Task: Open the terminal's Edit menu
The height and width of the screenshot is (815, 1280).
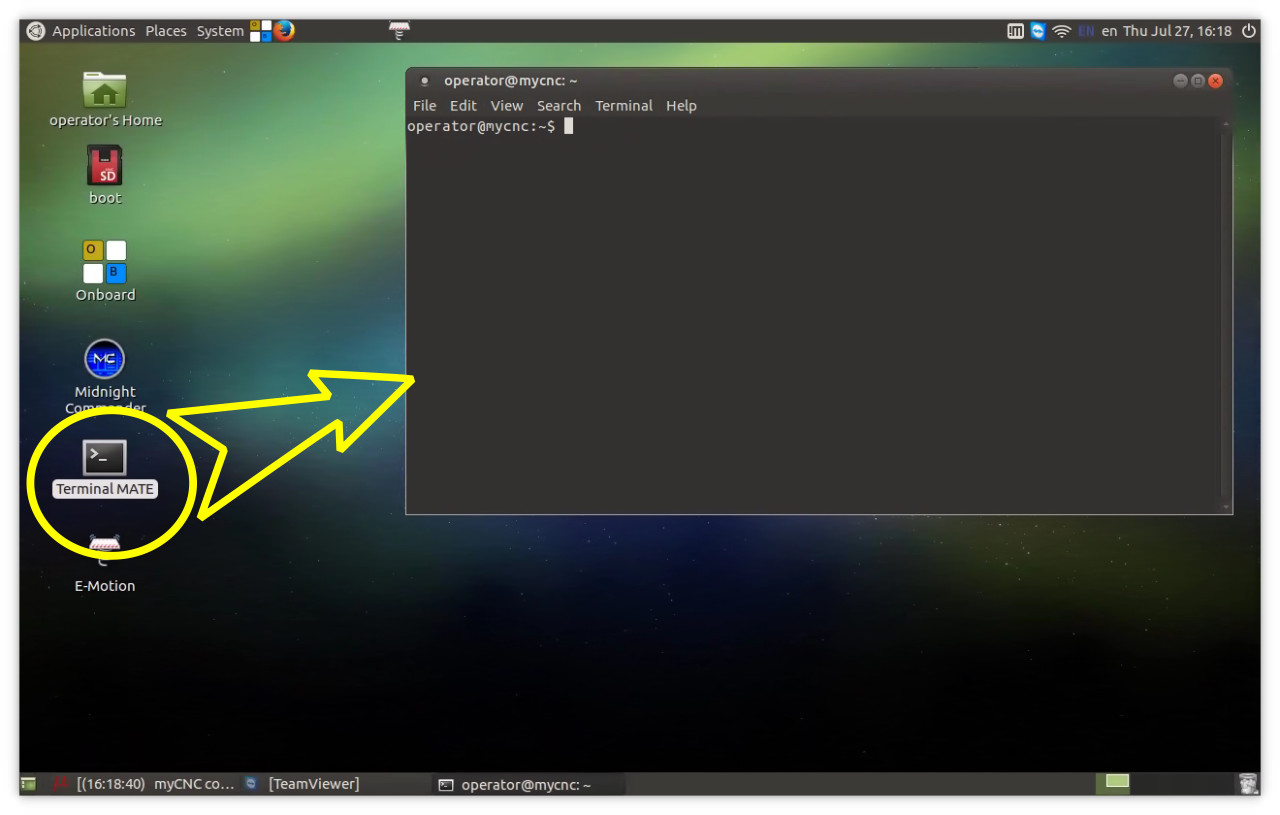Action: [463, 106]
